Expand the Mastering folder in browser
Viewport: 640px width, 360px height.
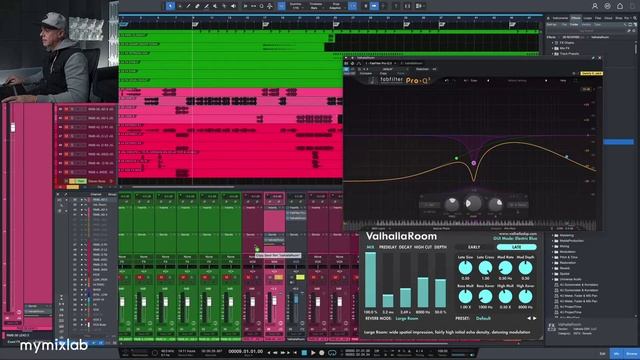(x=553, y=236)
